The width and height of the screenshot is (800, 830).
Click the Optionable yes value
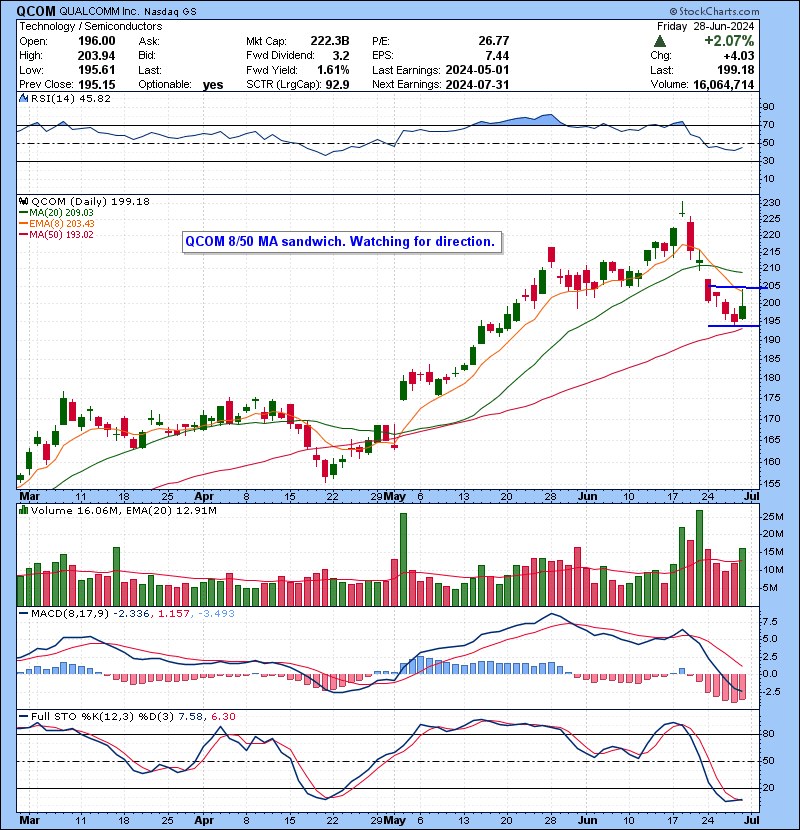click(213, 85)
